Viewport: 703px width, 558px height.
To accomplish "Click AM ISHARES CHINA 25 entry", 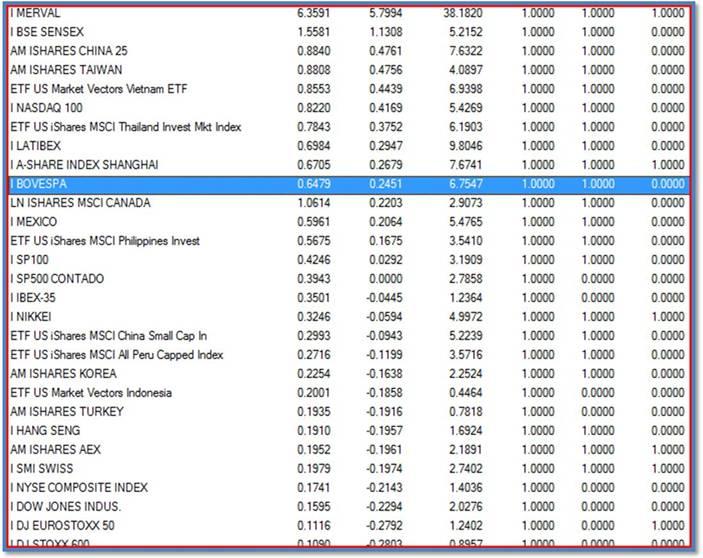I will (348, 51).
